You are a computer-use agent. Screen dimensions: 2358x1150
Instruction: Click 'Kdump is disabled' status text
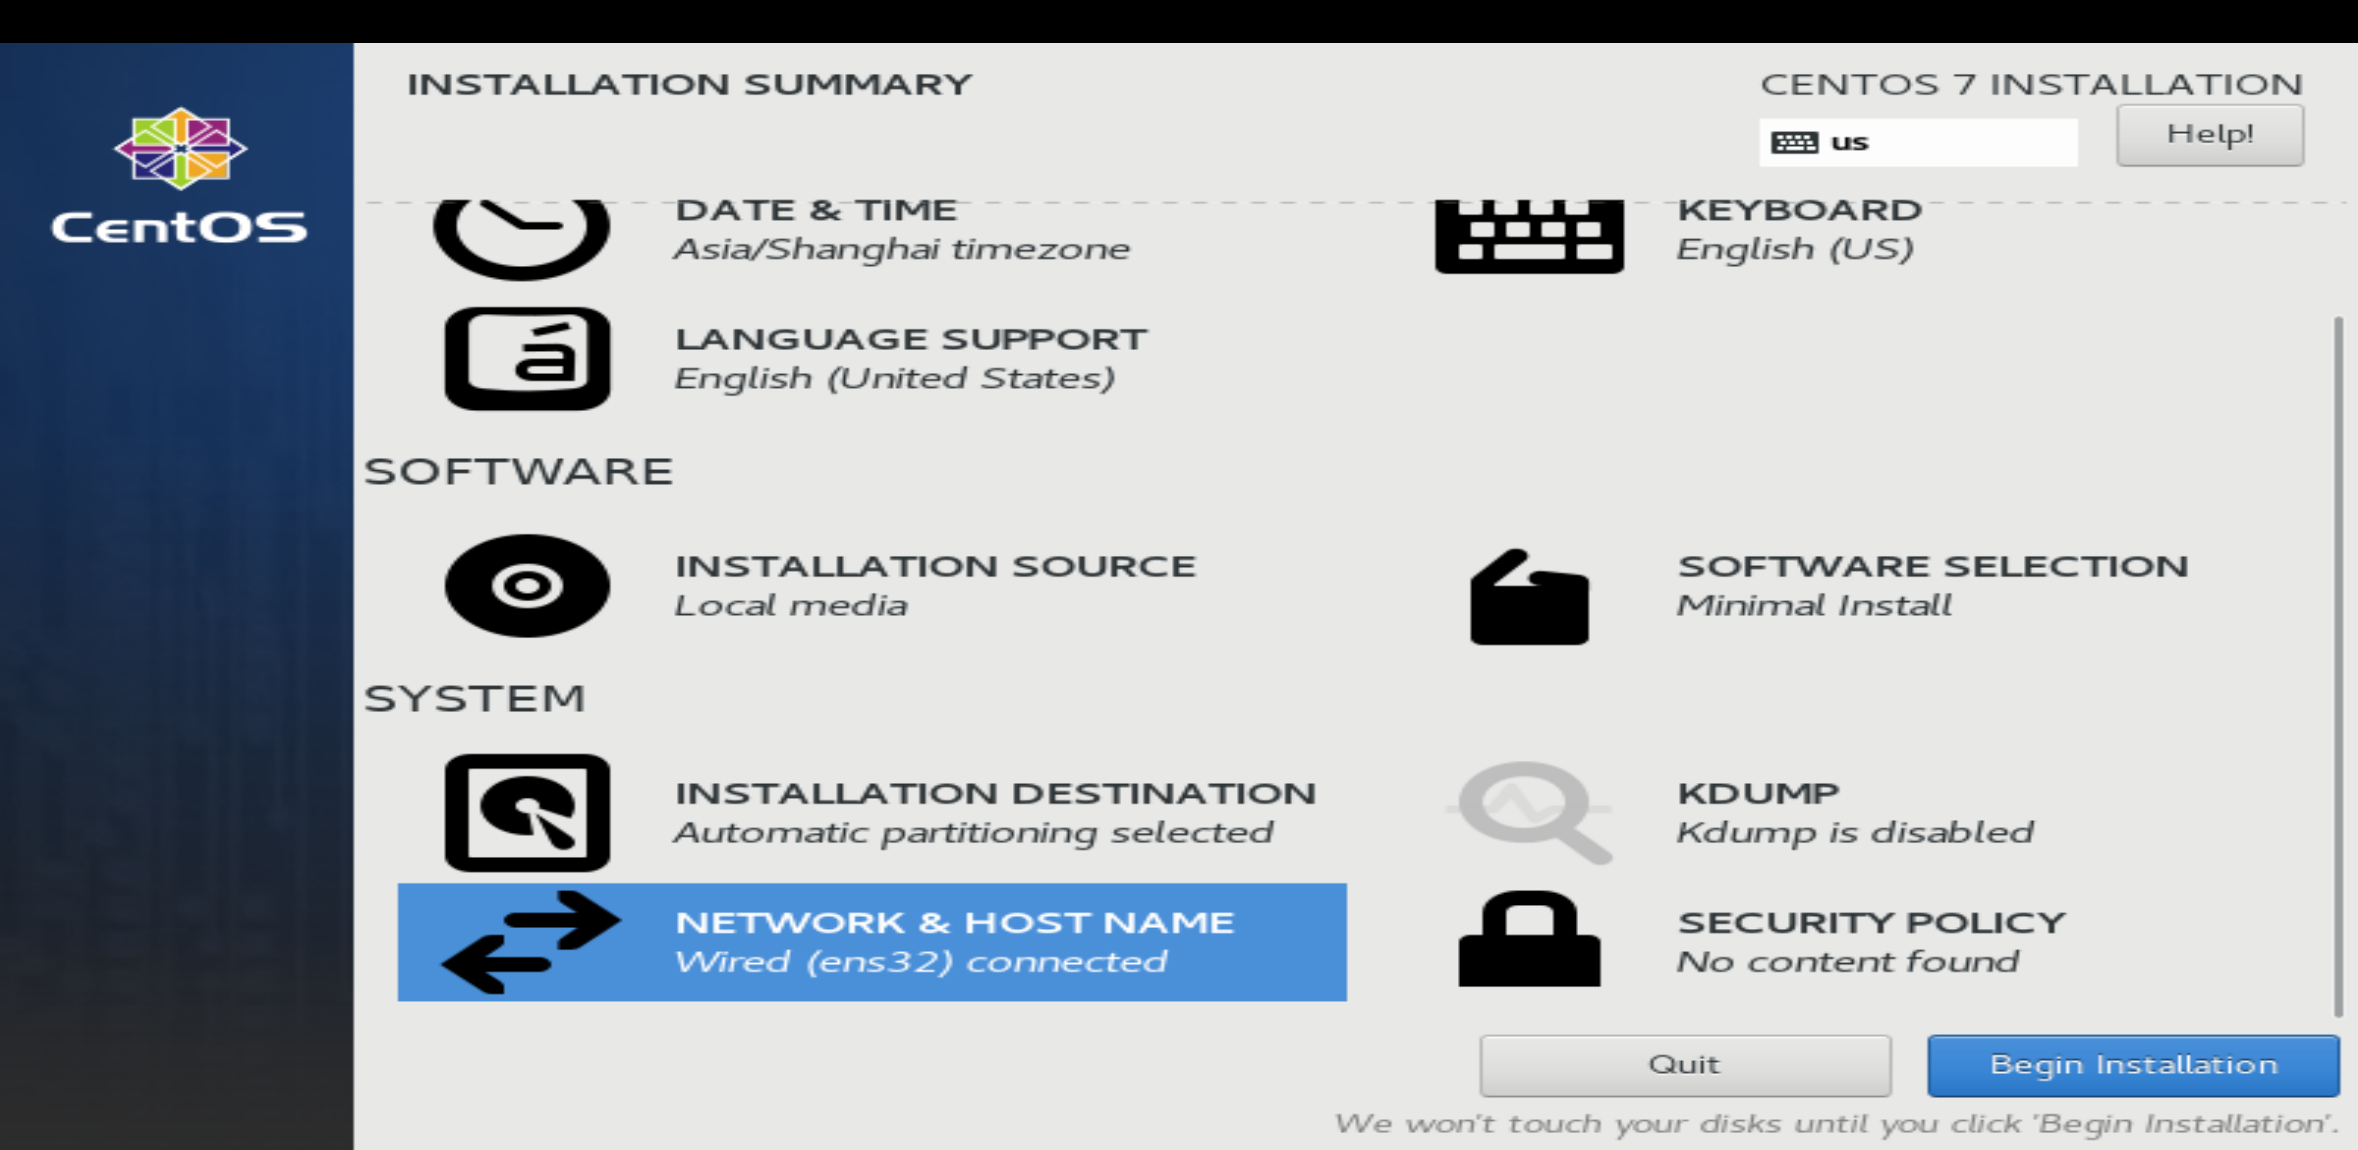(x=1855, y=833)
